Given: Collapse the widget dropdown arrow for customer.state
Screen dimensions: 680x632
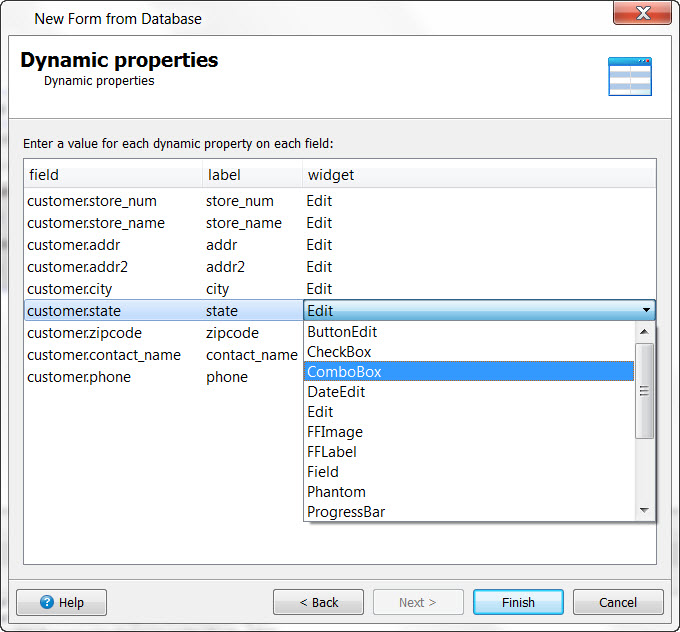Looking at the screenshot, I should 646,311.
